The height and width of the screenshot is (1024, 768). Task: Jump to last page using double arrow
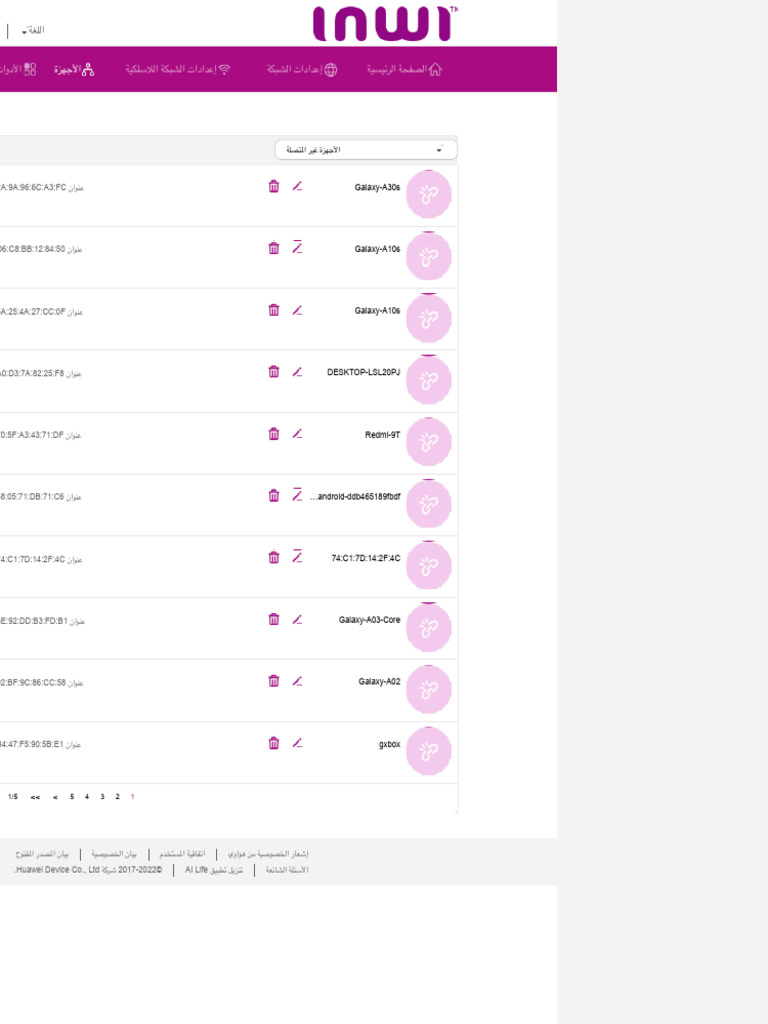[x=35, y=797]
